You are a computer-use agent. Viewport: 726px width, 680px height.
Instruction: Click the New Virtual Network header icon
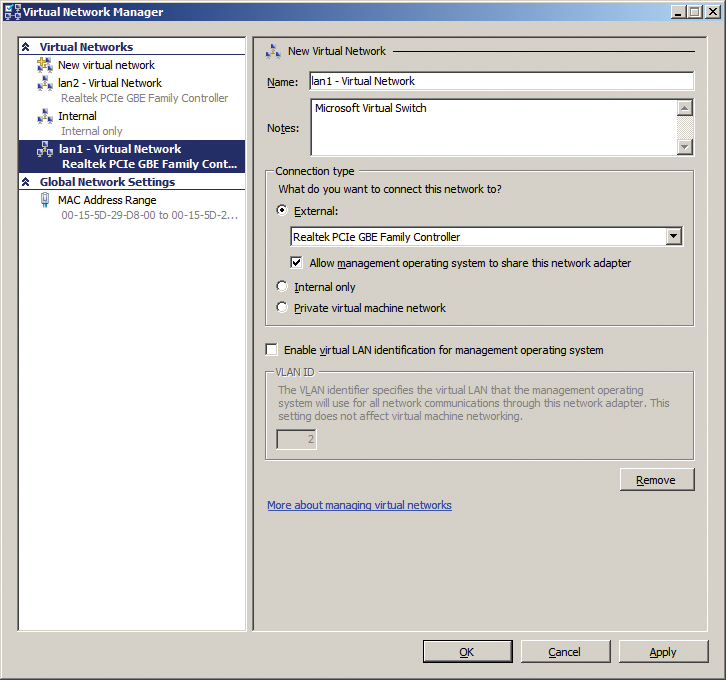point(273,51)
